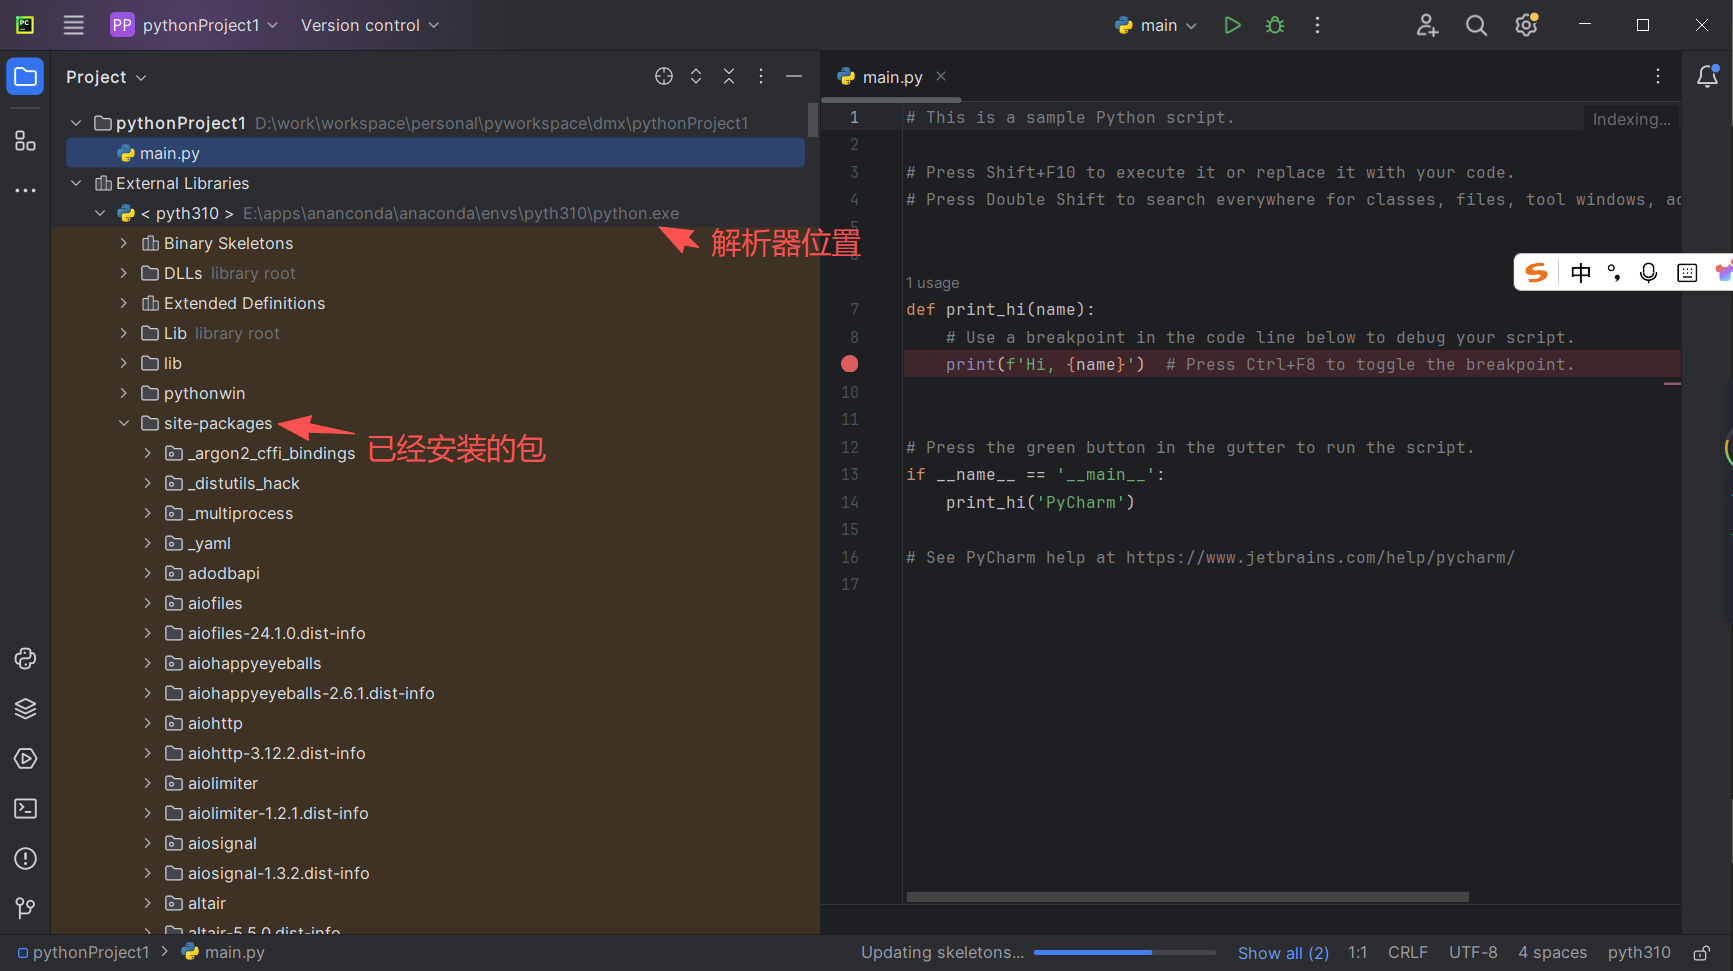
Task: Open the Project view mode dropdown
Action: pyautogui.click(x=106, y=77)
